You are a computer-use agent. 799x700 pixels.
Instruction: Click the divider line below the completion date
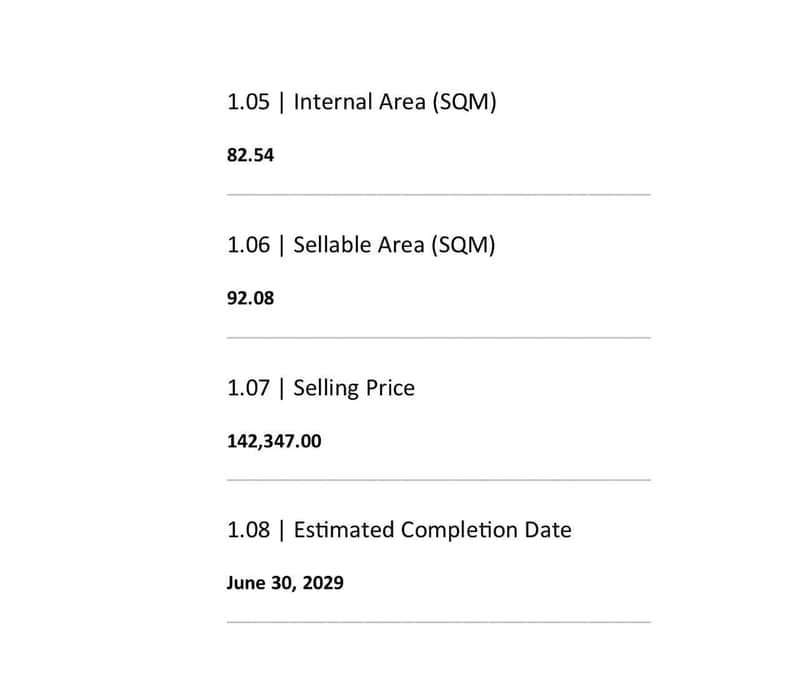coord(438,621)
